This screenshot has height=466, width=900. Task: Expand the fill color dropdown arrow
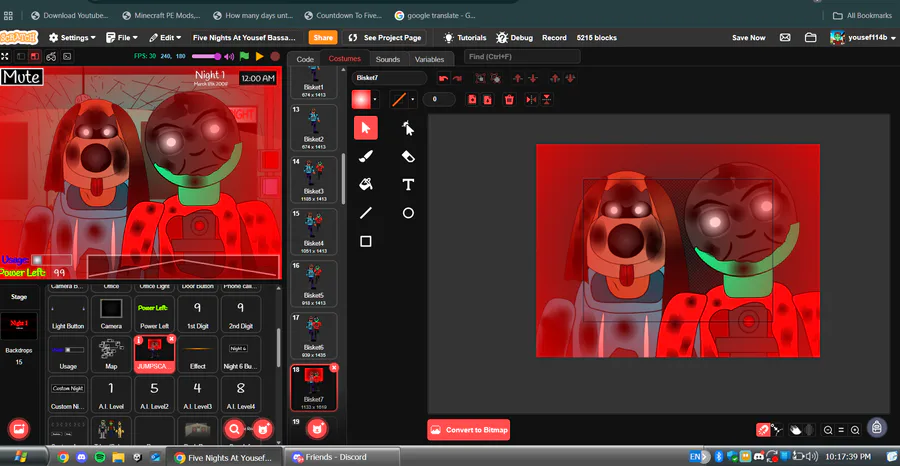pos(375,99)
